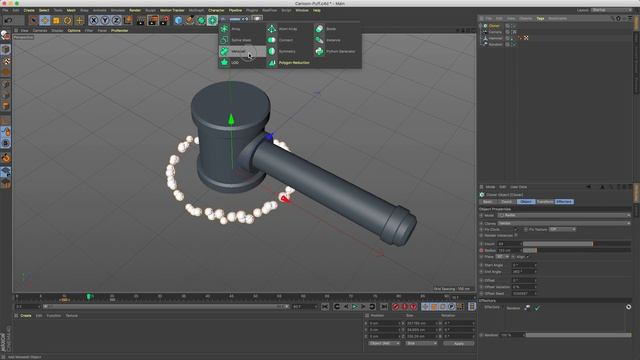
Task: Open the Clones dropdown
Action: [x=564, y=223]
